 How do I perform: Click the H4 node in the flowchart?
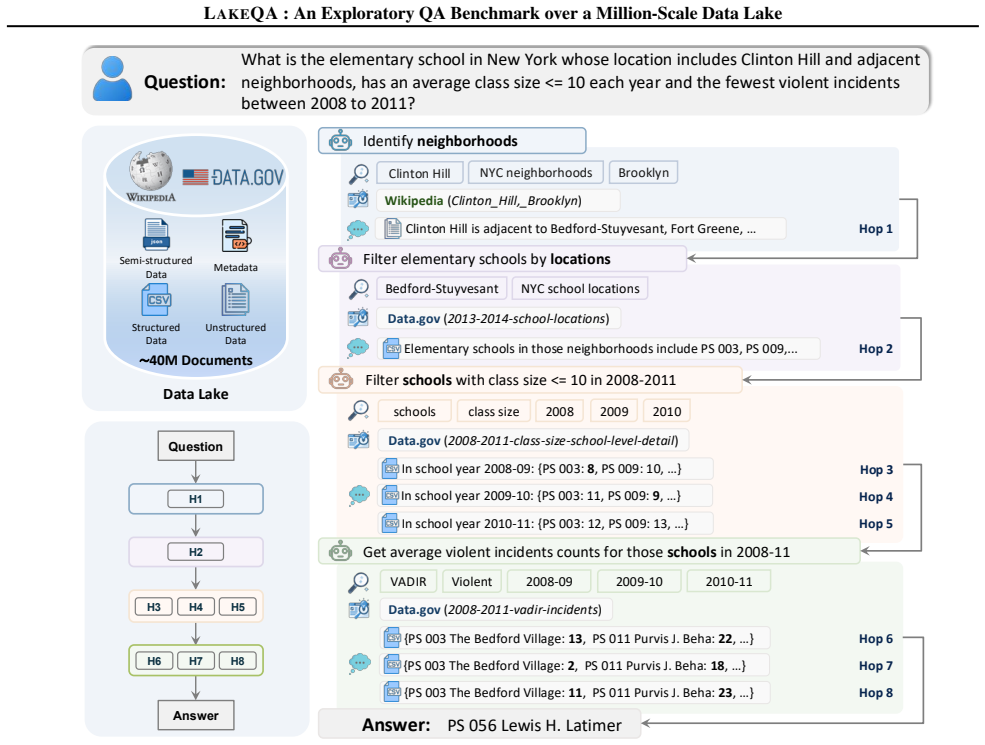point(195,607)
